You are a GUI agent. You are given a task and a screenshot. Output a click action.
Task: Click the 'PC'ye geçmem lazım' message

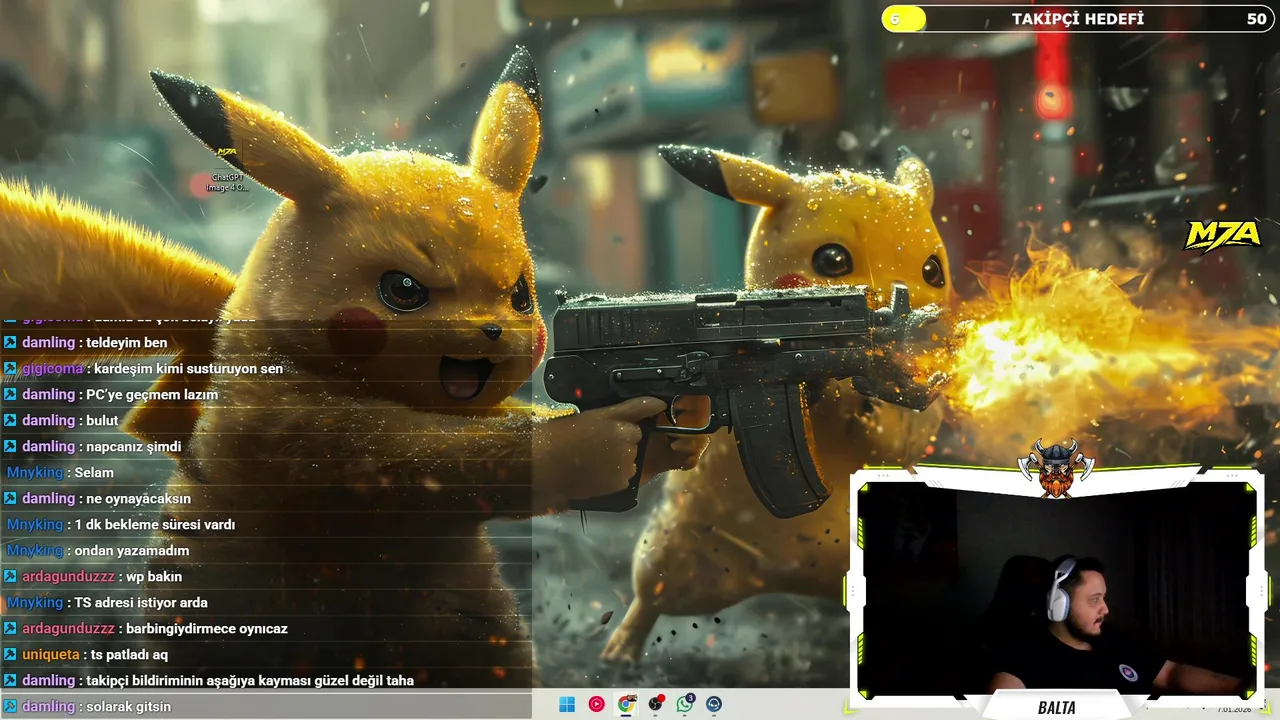[x=152, y=394]
